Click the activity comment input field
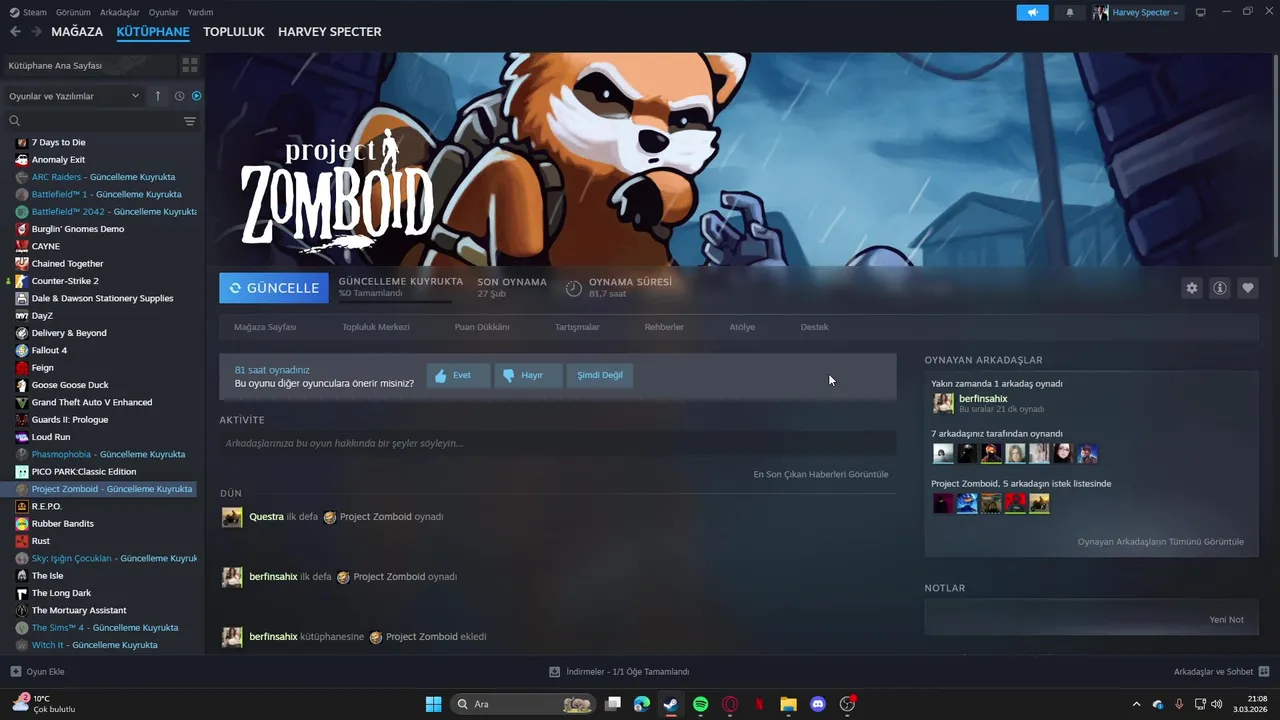Viewport: 1280px width, 720px height. pyautogui.click(x=558, y=443)
